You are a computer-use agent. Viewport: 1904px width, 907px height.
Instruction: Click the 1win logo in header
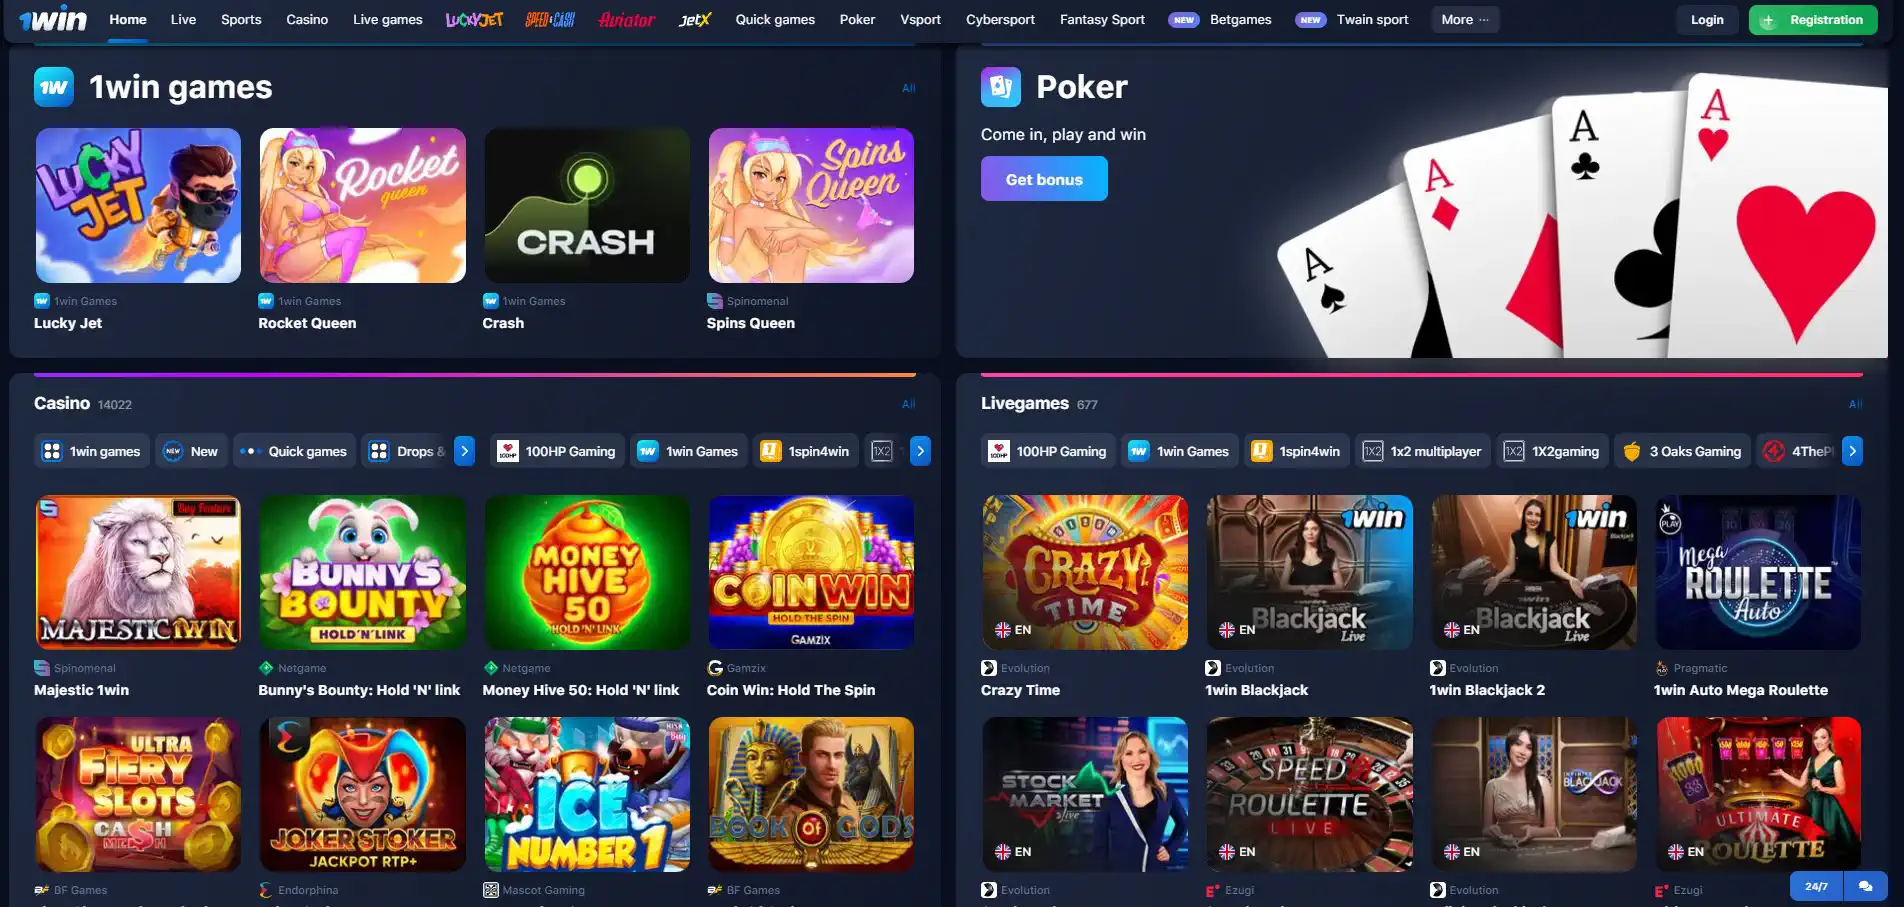53,19
